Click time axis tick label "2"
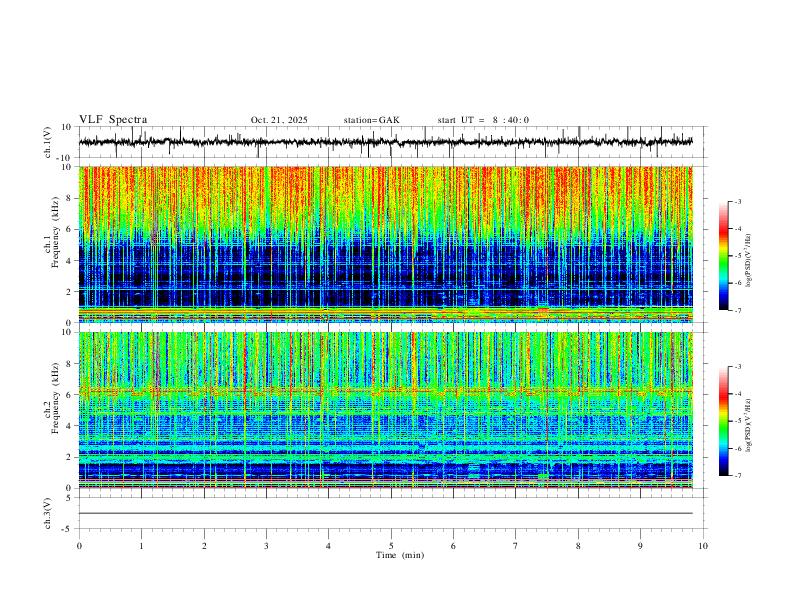This screenshot has width=792, height=612. (204, 546)
